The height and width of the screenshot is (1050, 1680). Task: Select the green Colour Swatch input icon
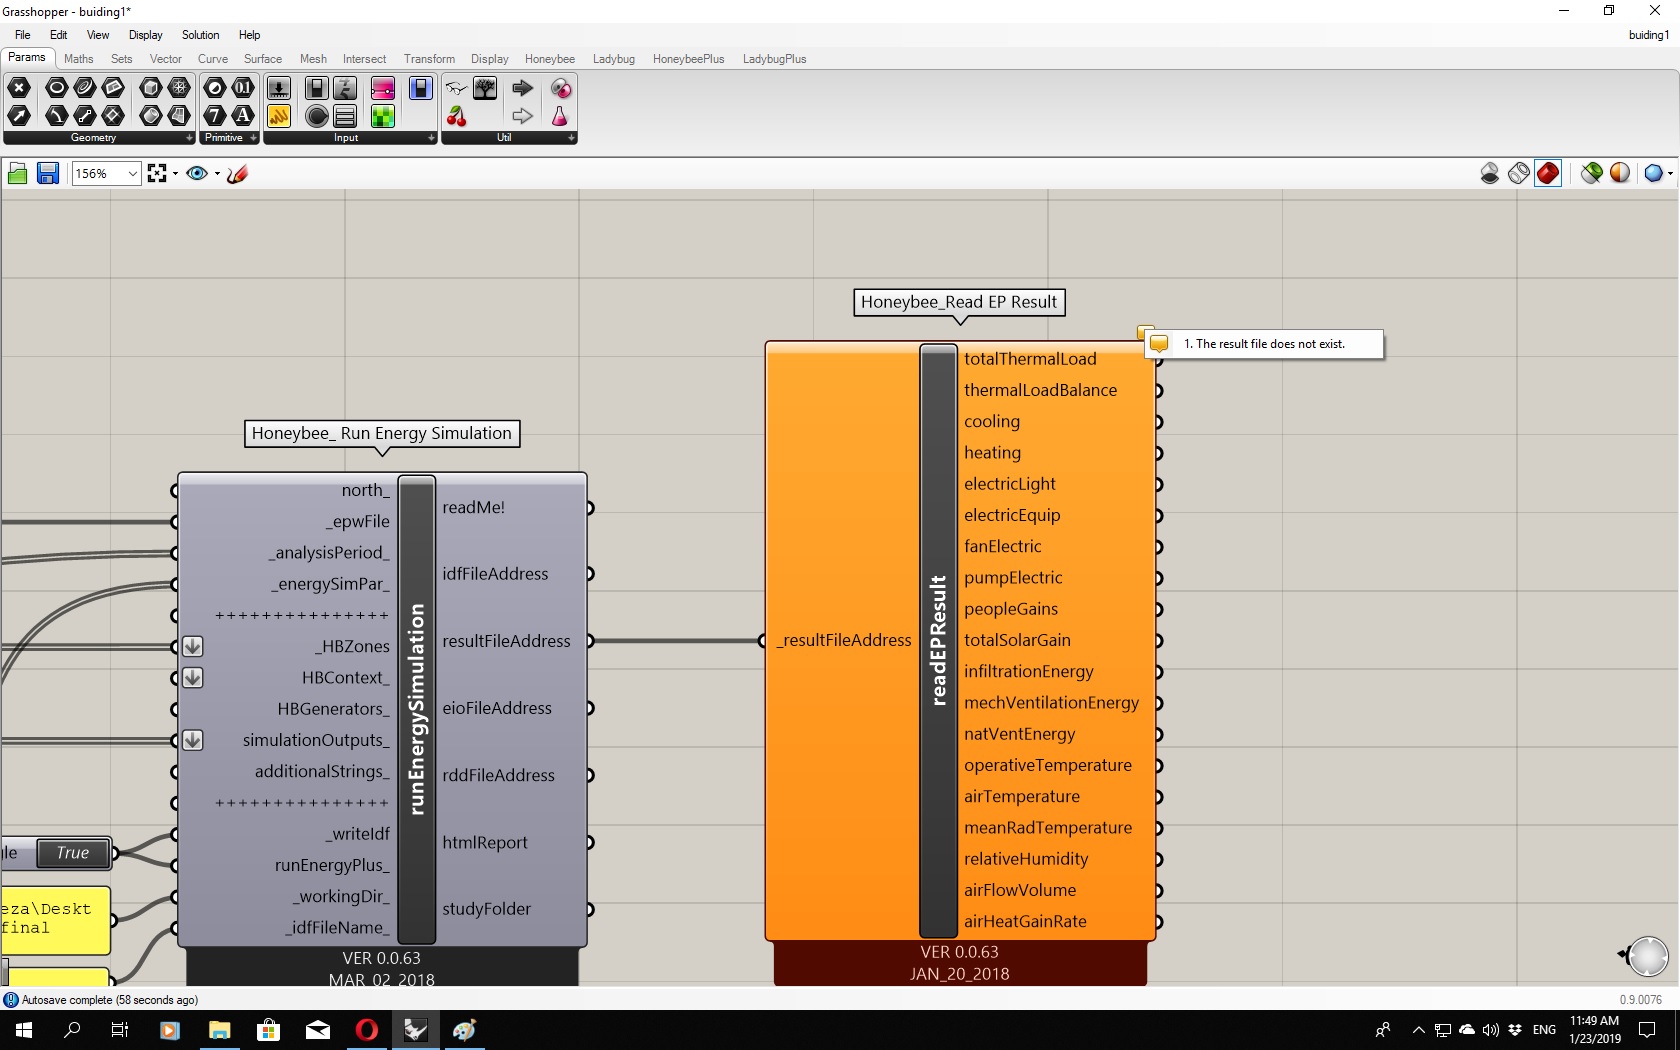point(383,116)
